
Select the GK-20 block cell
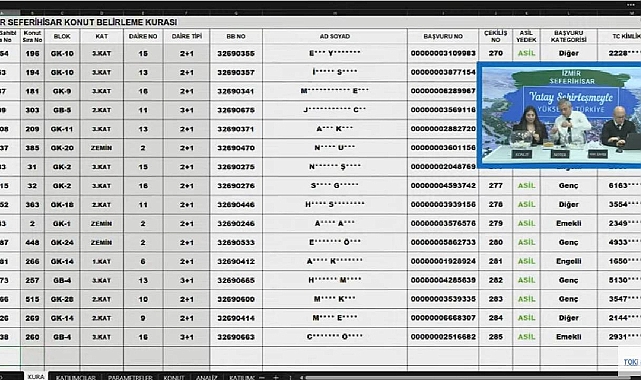(x=62, y=148)
